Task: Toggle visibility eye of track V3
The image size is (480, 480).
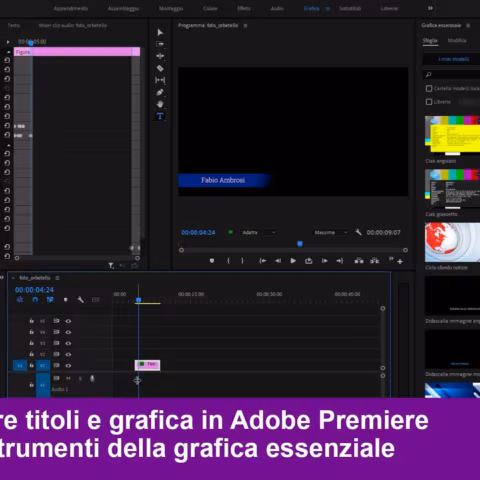Action: 68,343
